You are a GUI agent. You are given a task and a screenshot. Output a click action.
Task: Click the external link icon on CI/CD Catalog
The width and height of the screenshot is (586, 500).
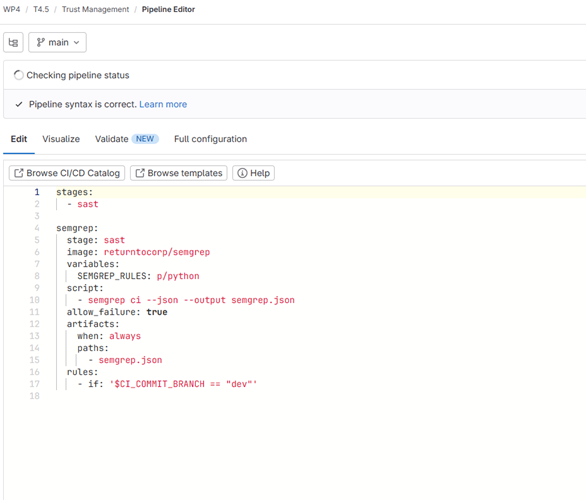(x=18, y=173)
